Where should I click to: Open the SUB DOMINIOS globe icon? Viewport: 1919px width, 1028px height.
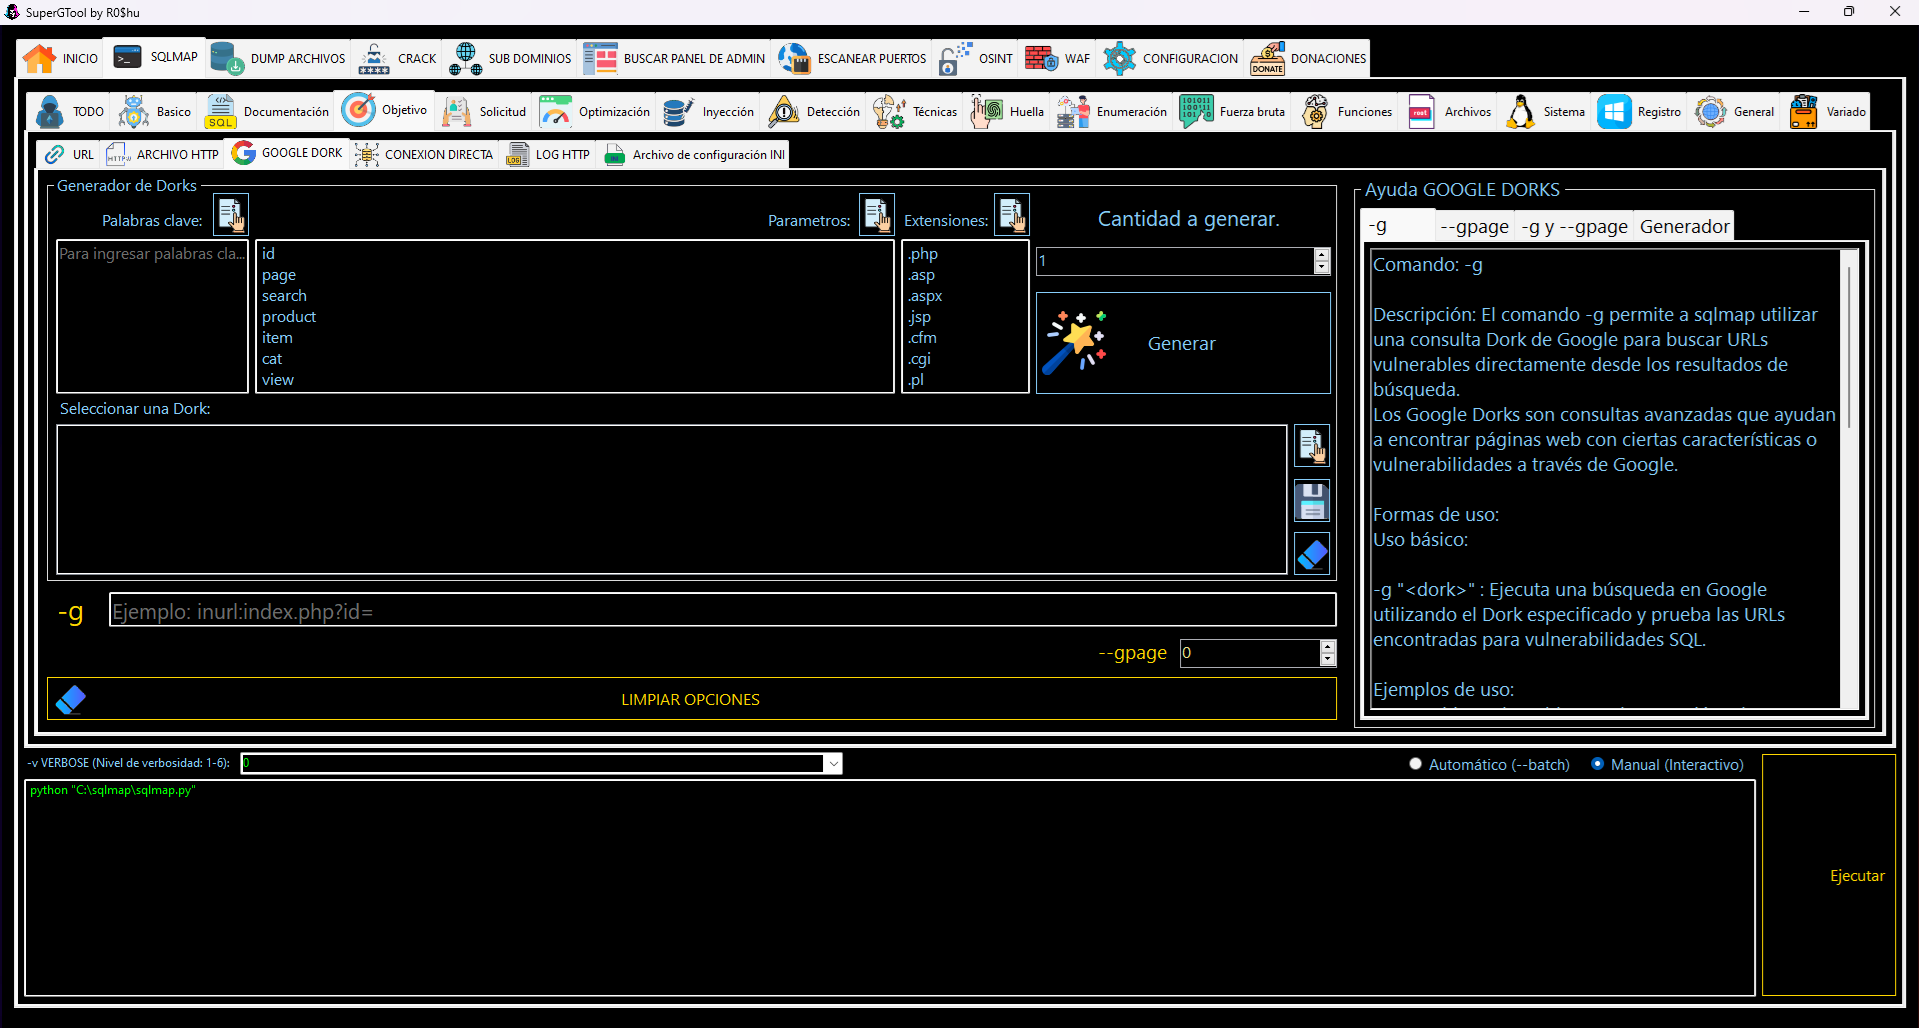point(465,58)
